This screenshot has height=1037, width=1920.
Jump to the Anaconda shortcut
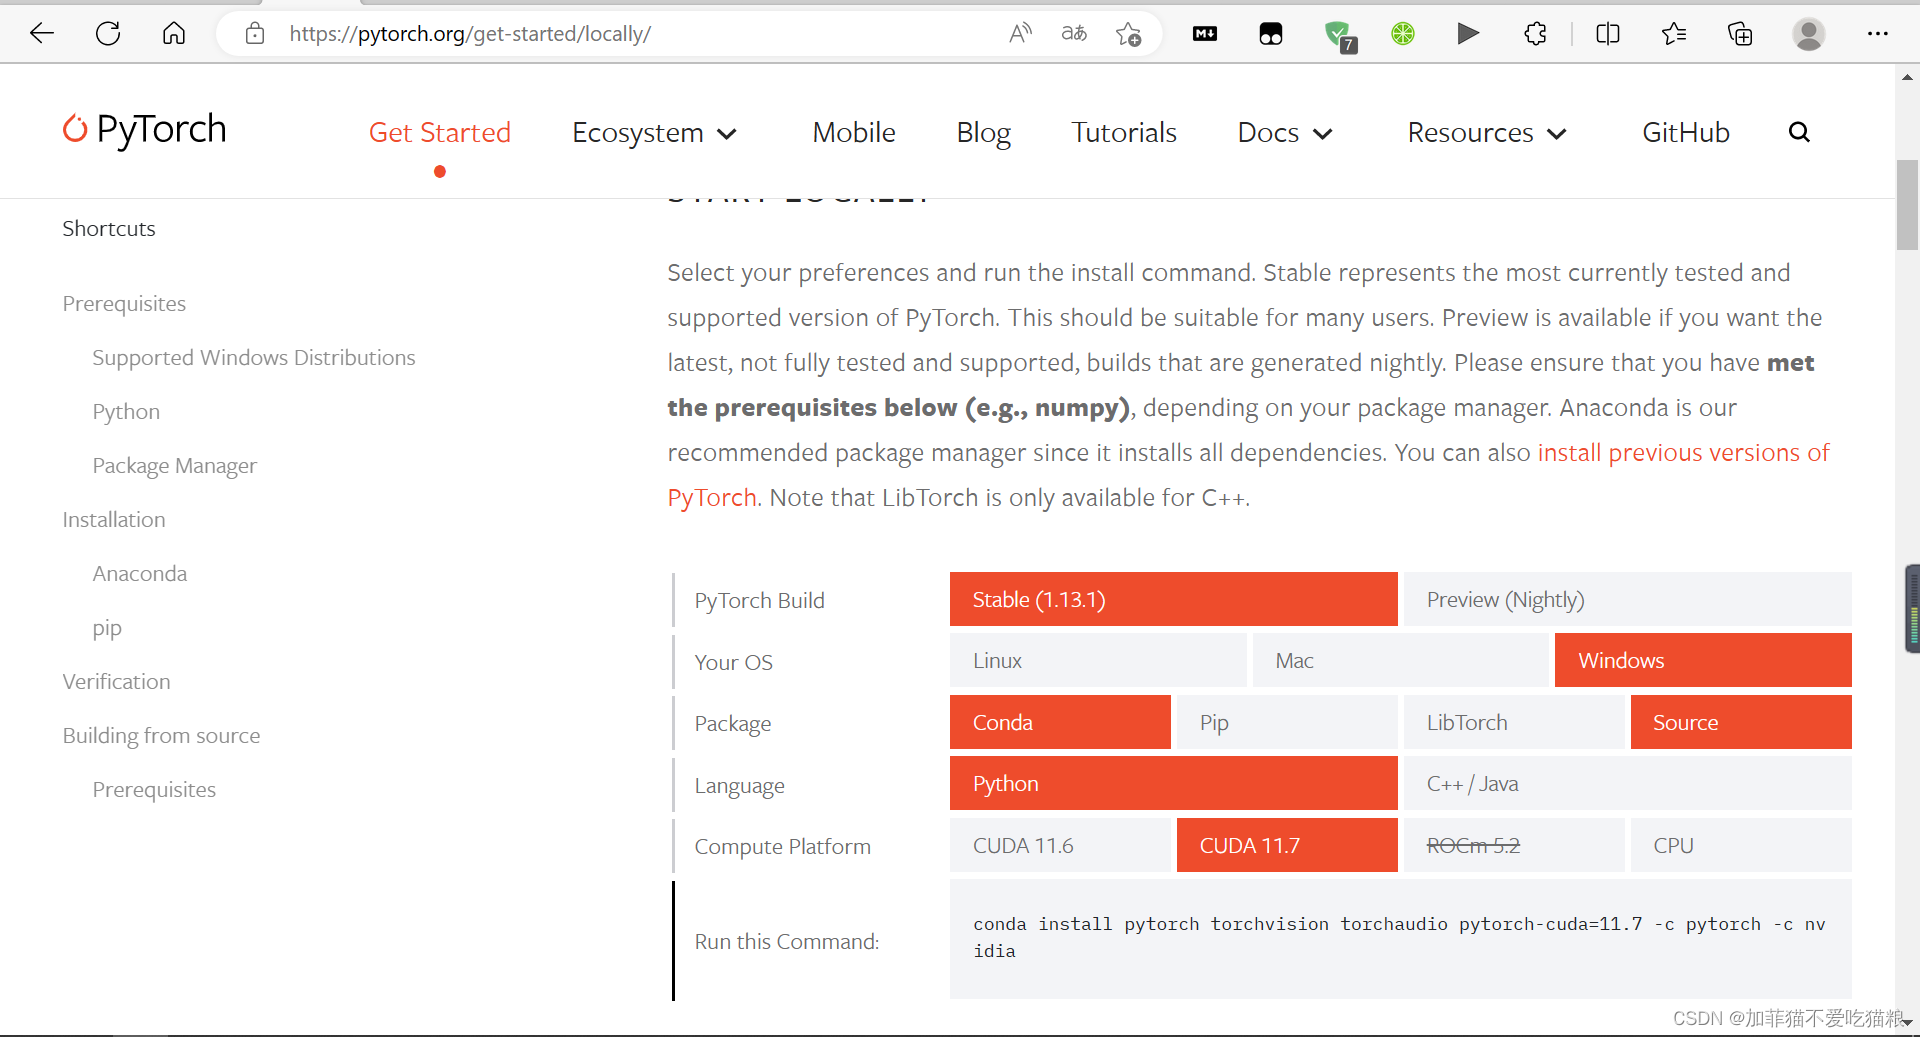(140, 574)
